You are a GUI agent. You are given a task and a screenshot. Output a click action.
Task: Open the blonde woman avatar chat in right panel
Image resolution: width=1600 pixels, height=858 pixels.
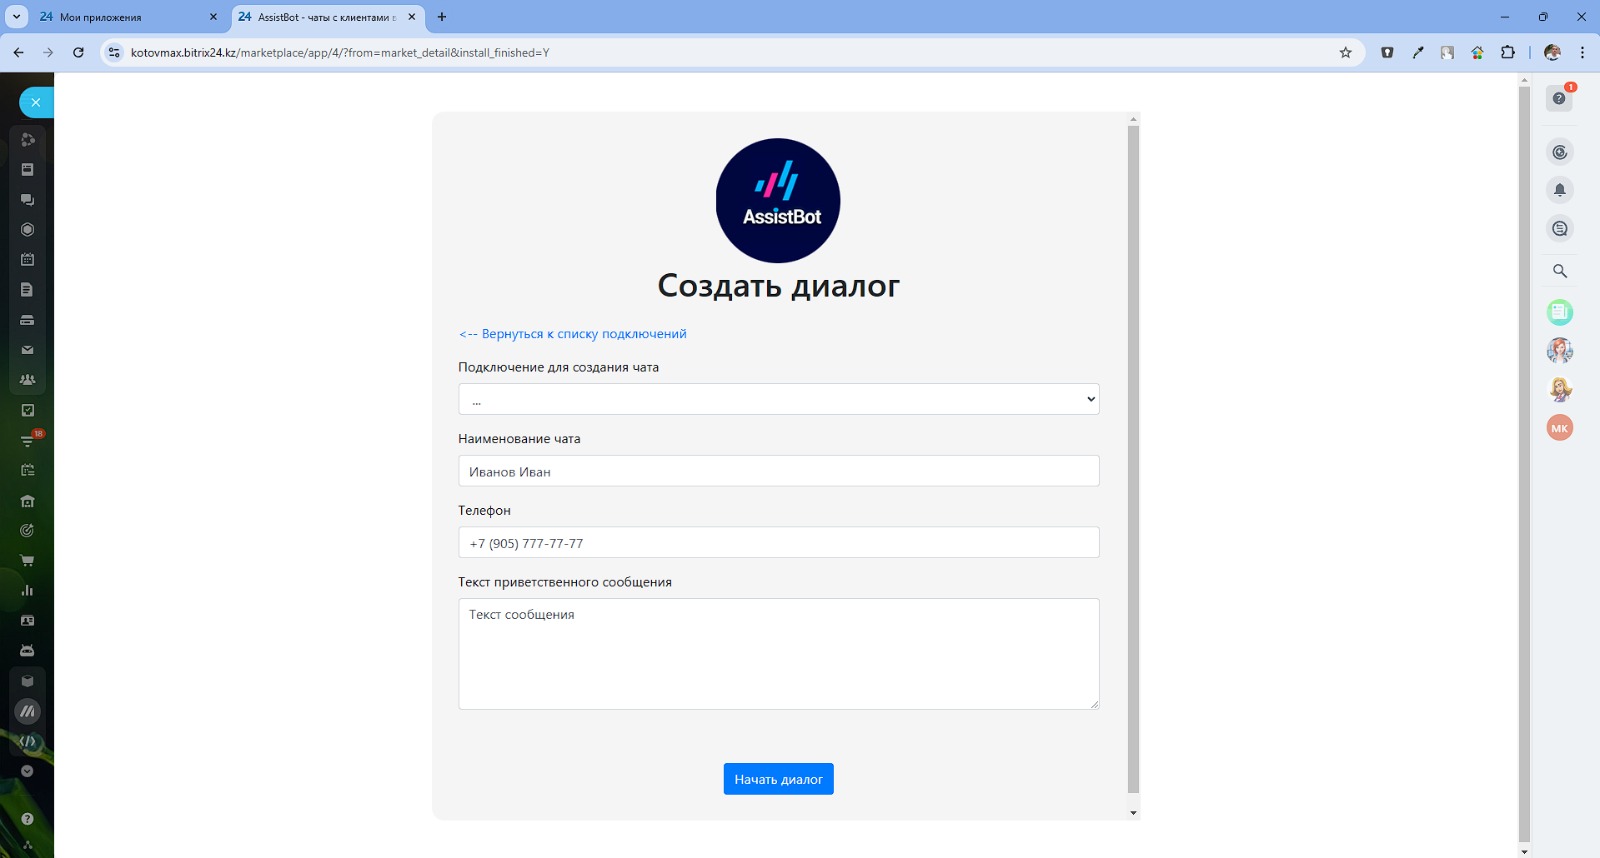[x=1560, y=389]
